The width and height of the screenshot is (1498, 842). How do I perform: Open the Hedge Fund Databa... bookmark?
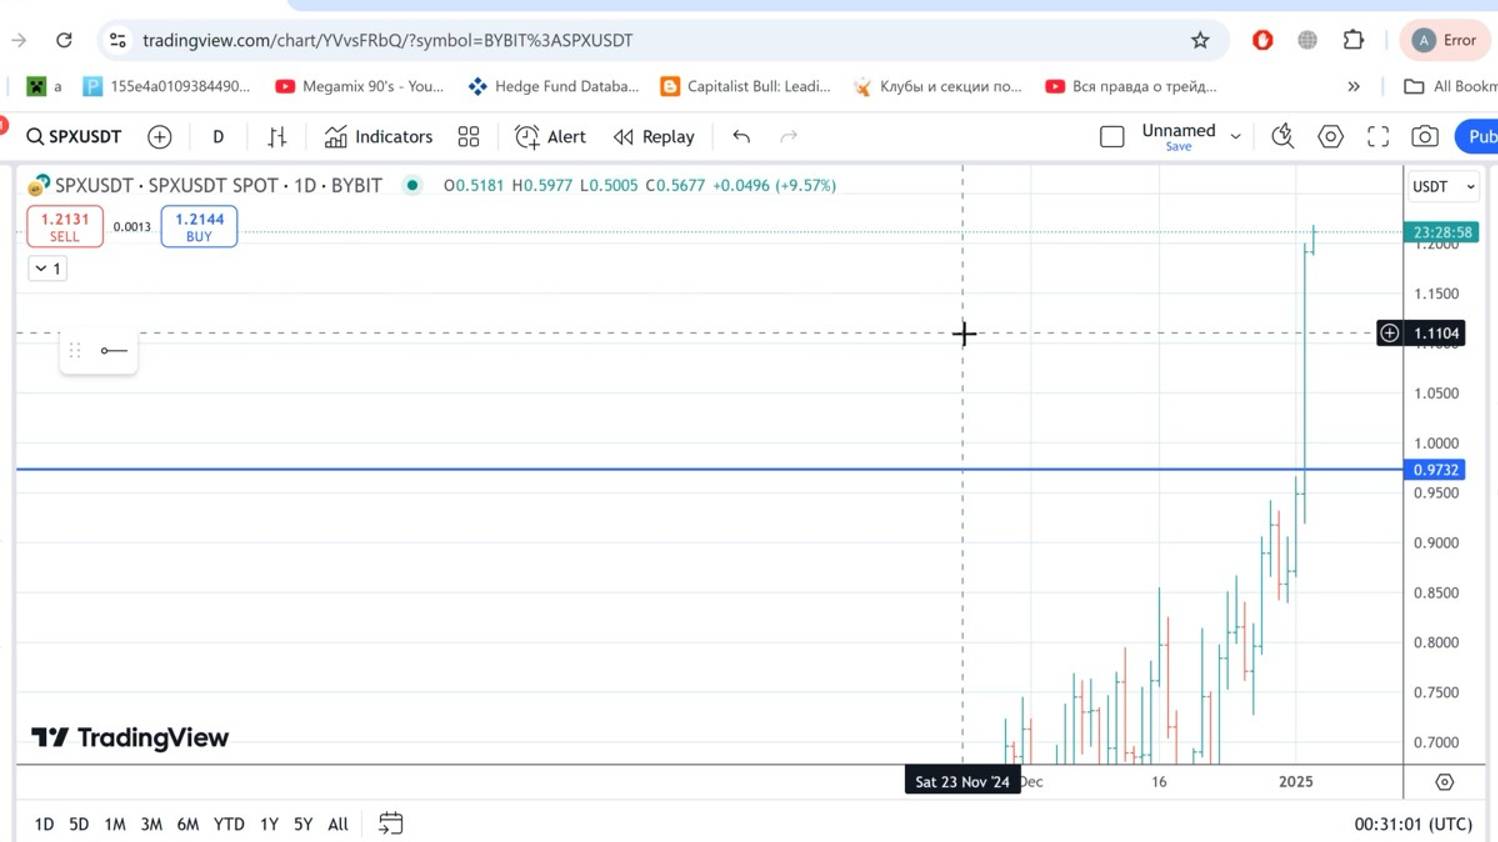(553, 87)
